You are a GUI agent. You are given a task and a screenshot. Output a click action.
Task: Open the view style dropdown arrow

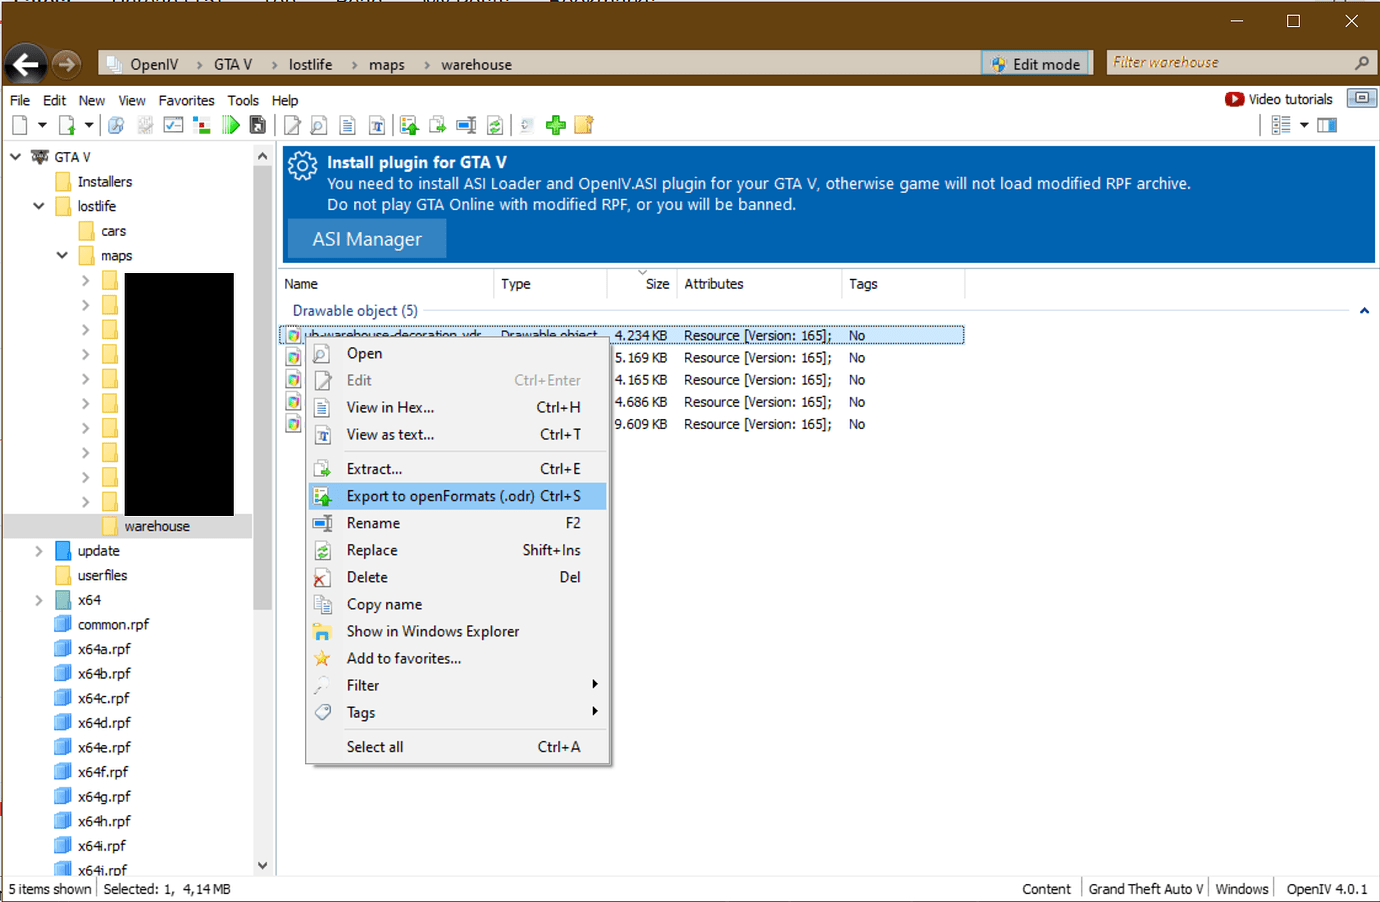tap(1304, 125)
